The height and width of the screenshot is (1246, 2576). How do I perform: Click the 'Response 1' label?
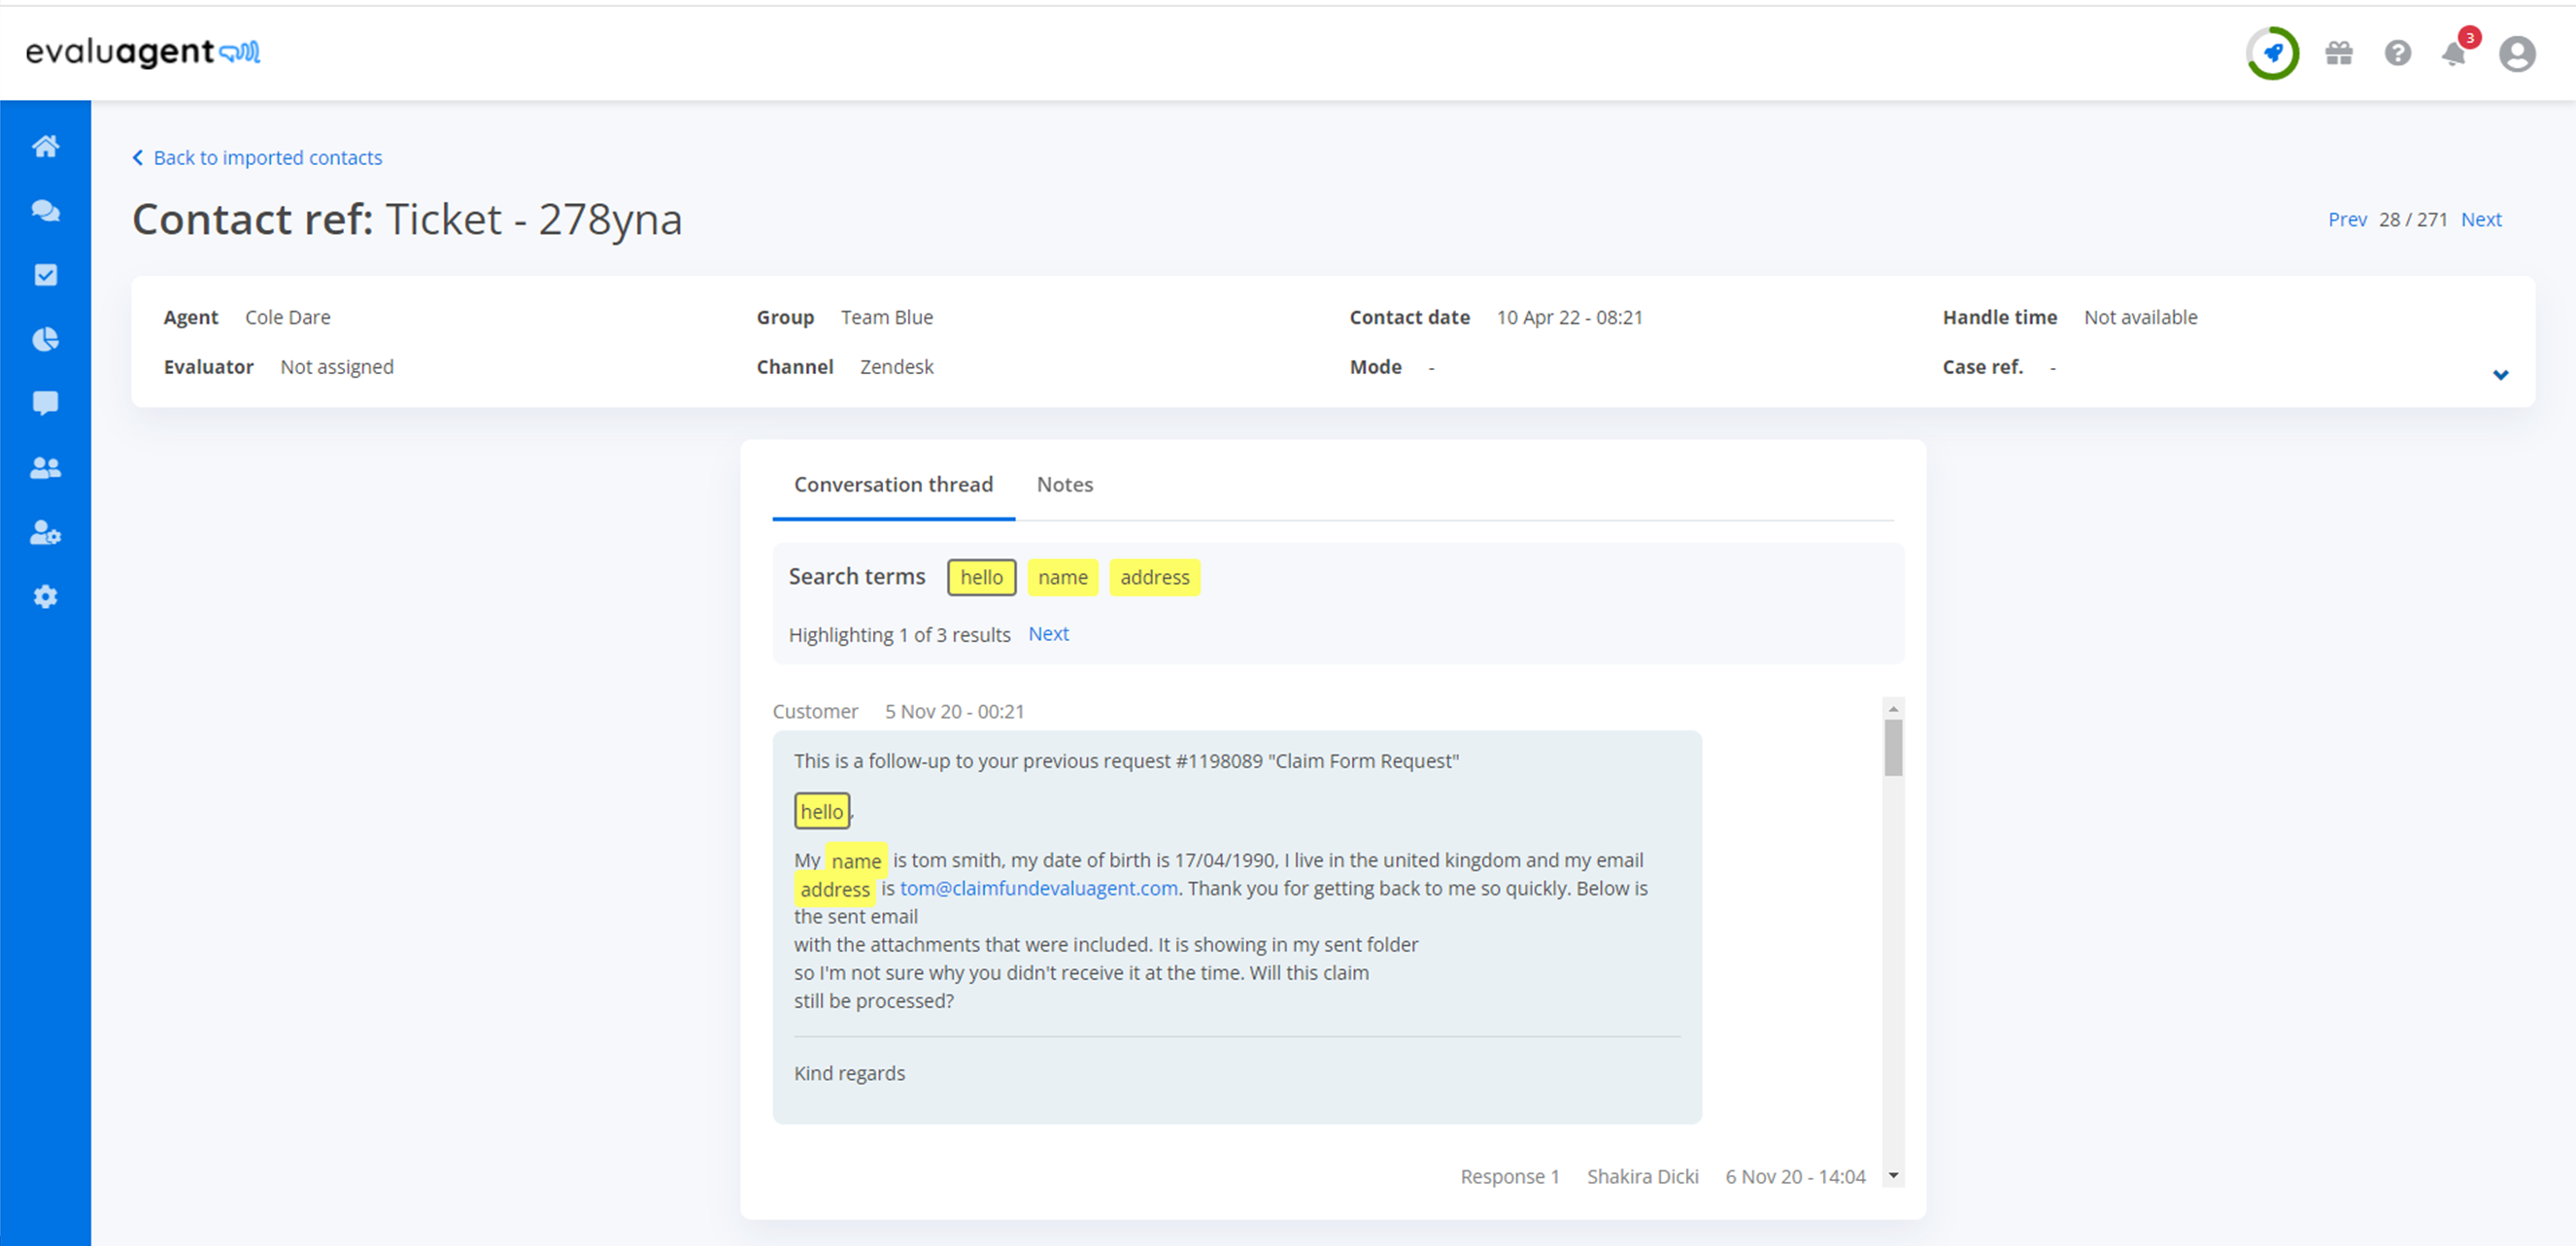1510,1176
